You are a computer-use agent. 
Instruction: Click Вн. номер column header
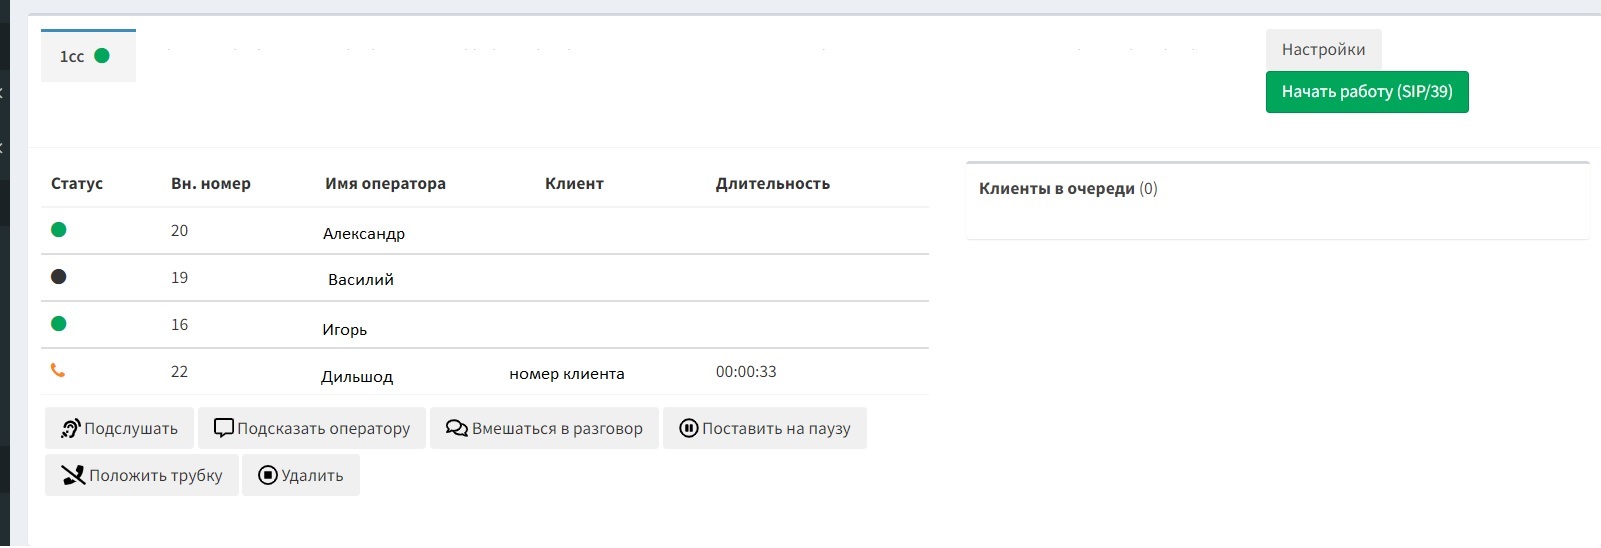[211, 184]
